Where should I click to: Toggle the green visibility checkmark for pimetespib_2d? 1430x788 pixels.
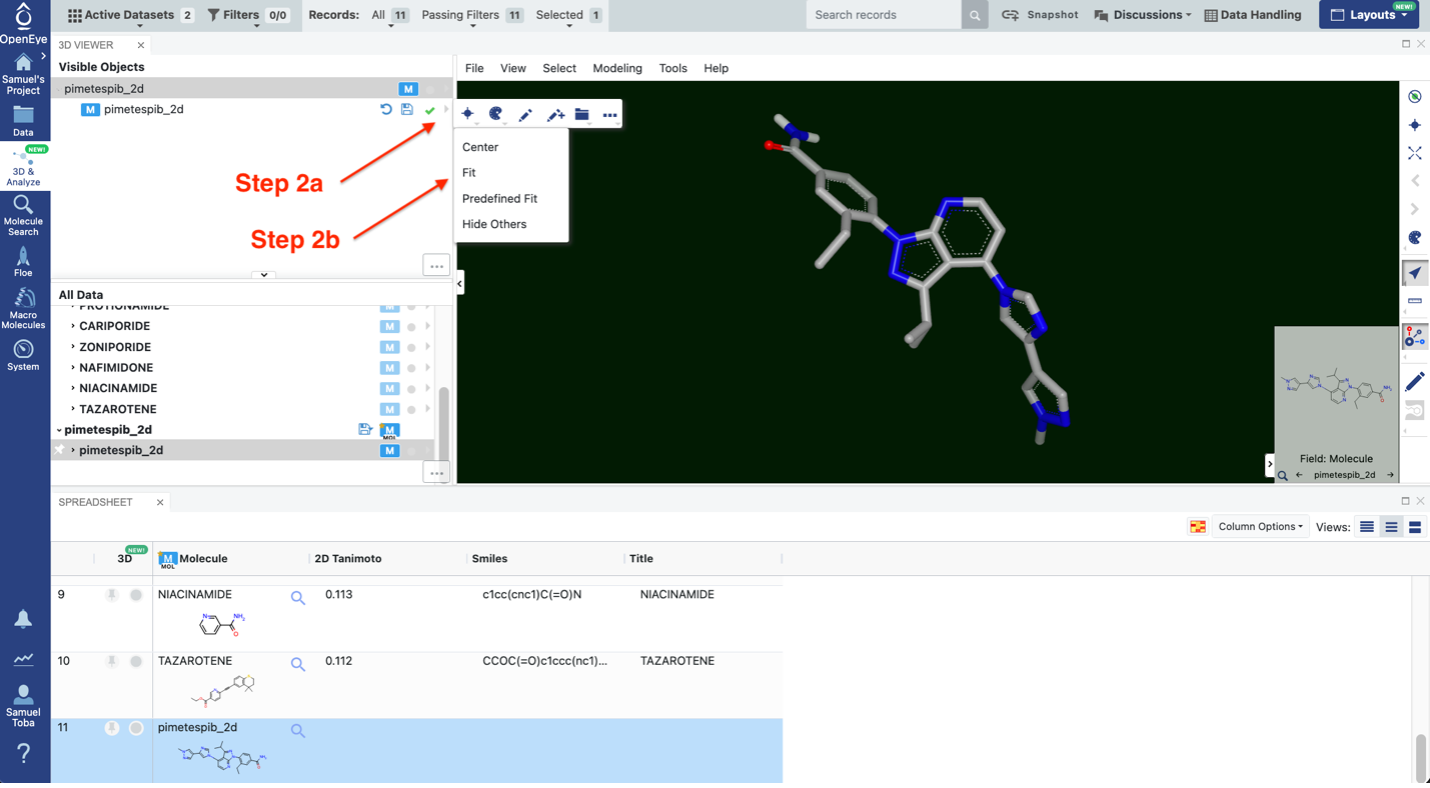point(430,110)
